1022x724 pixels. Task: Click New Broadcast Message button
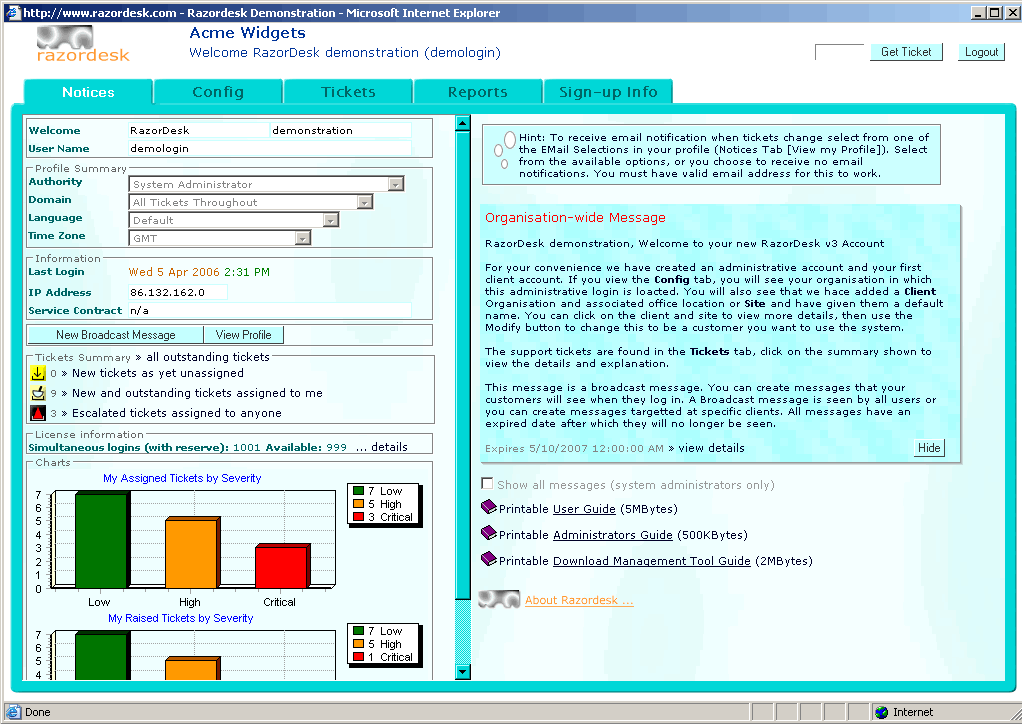coord(115,335)
